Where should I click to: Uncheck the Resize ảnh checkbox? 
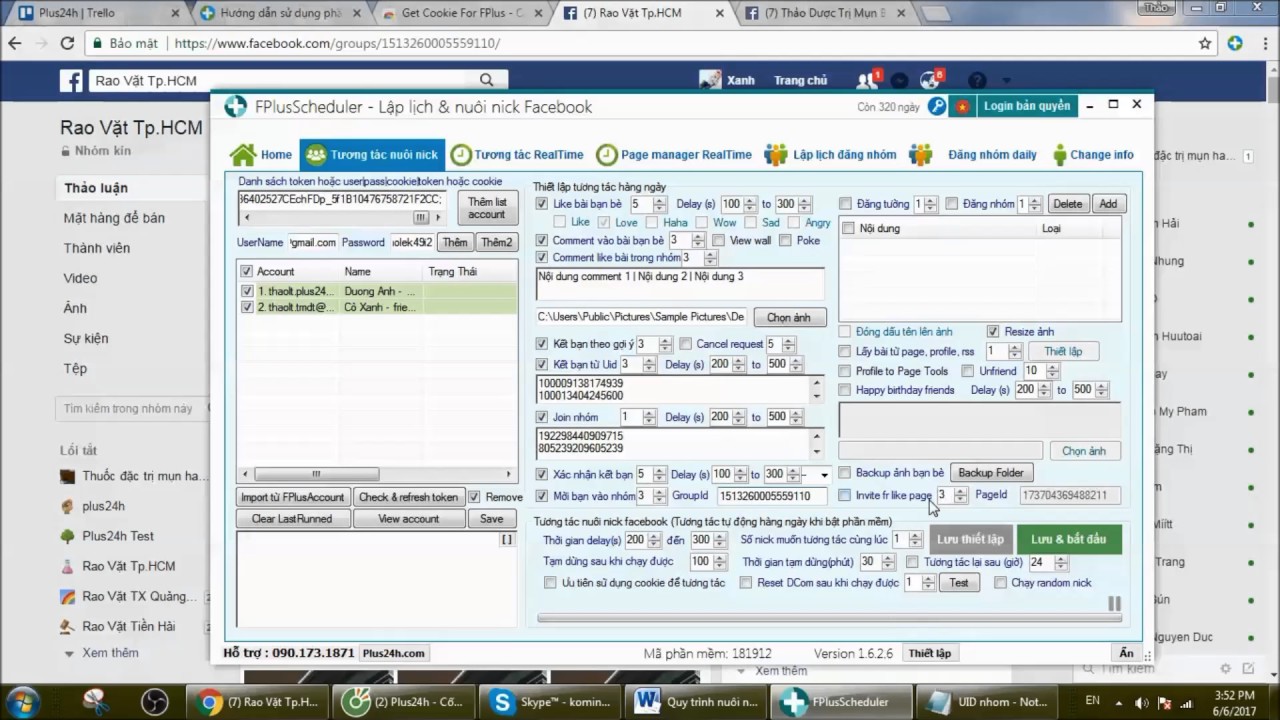[x=993, y=332]
